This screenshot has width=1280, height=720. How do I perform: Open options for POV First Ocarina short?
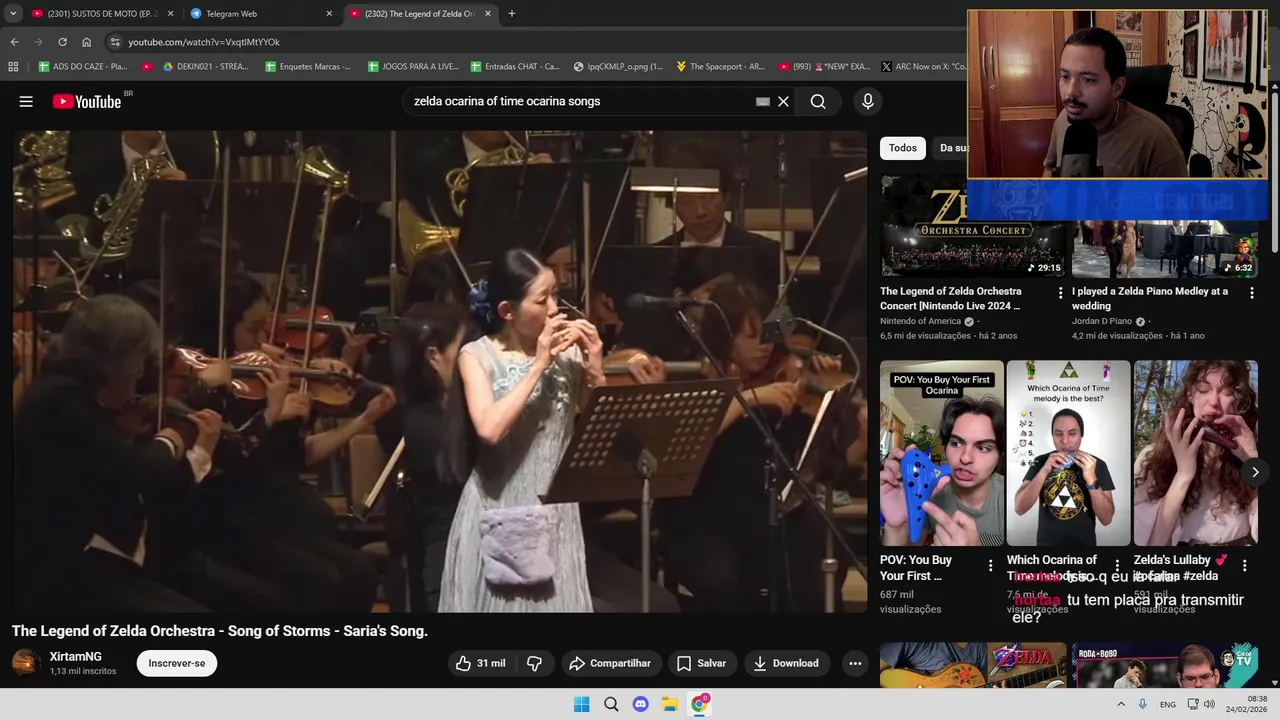coord(990,566)
